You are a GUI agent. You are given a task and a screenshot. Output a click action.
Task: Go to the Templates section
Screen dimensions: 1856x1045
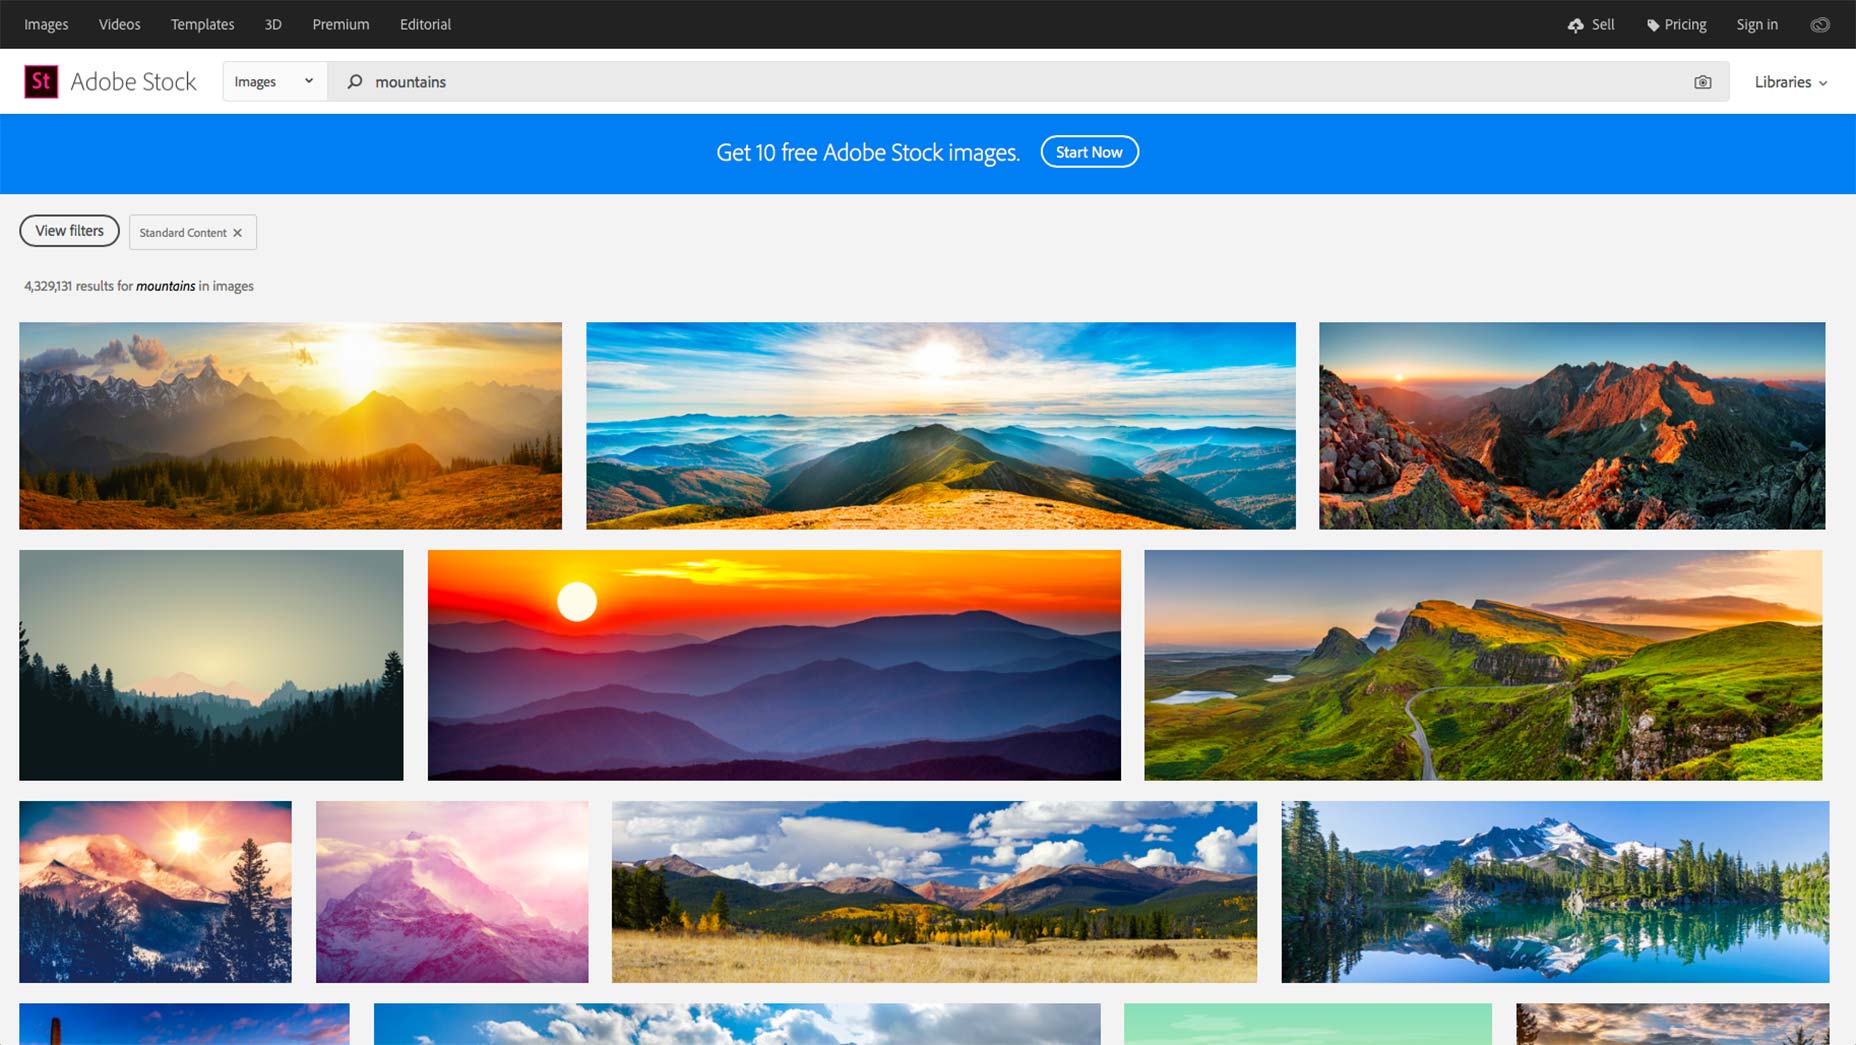point(202,24)
